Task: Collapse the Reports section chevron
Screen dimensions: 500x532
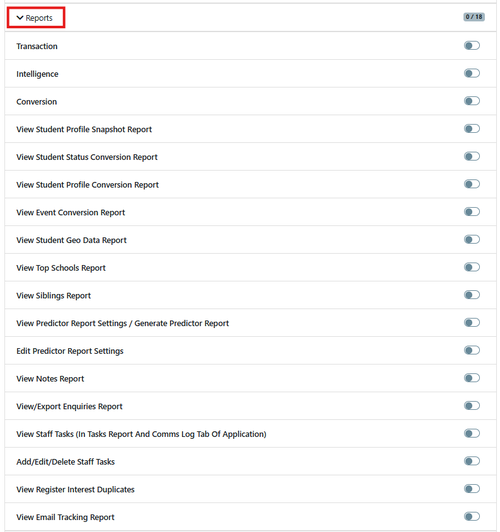Action: (x=20, y=18)
